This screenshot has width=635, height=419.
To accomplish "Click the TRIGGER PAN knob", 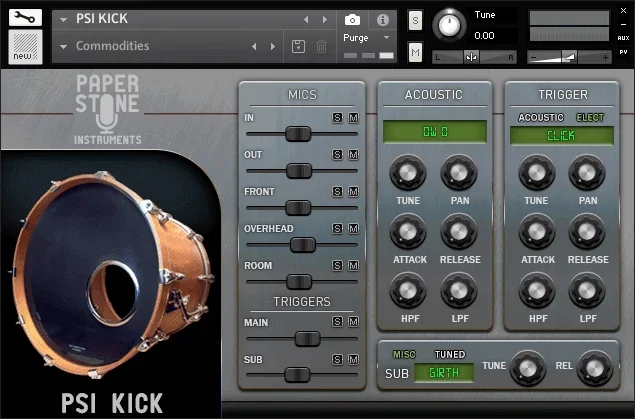I will click(587, 173).
